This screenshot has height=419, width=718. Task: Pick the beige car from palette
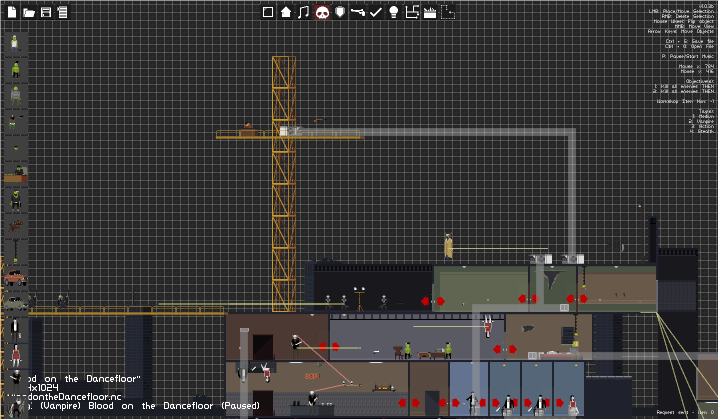(x=16, y=303)
